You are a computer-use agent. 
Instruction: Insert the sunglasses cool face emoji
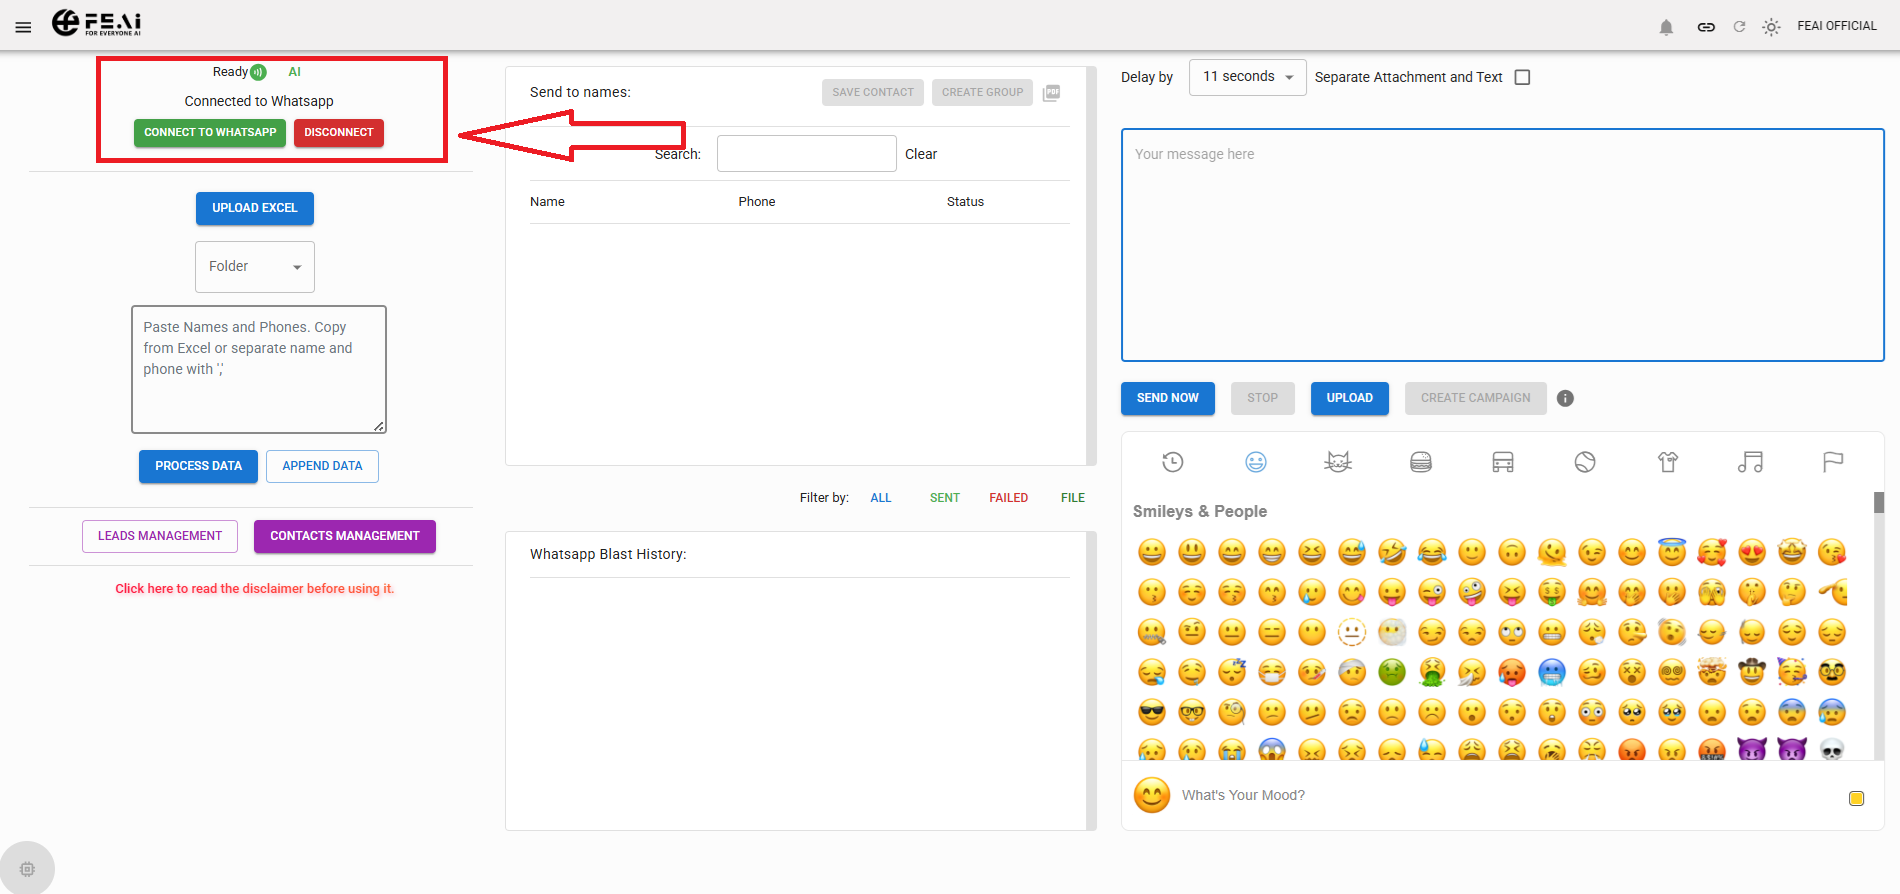pos(1152,712)
